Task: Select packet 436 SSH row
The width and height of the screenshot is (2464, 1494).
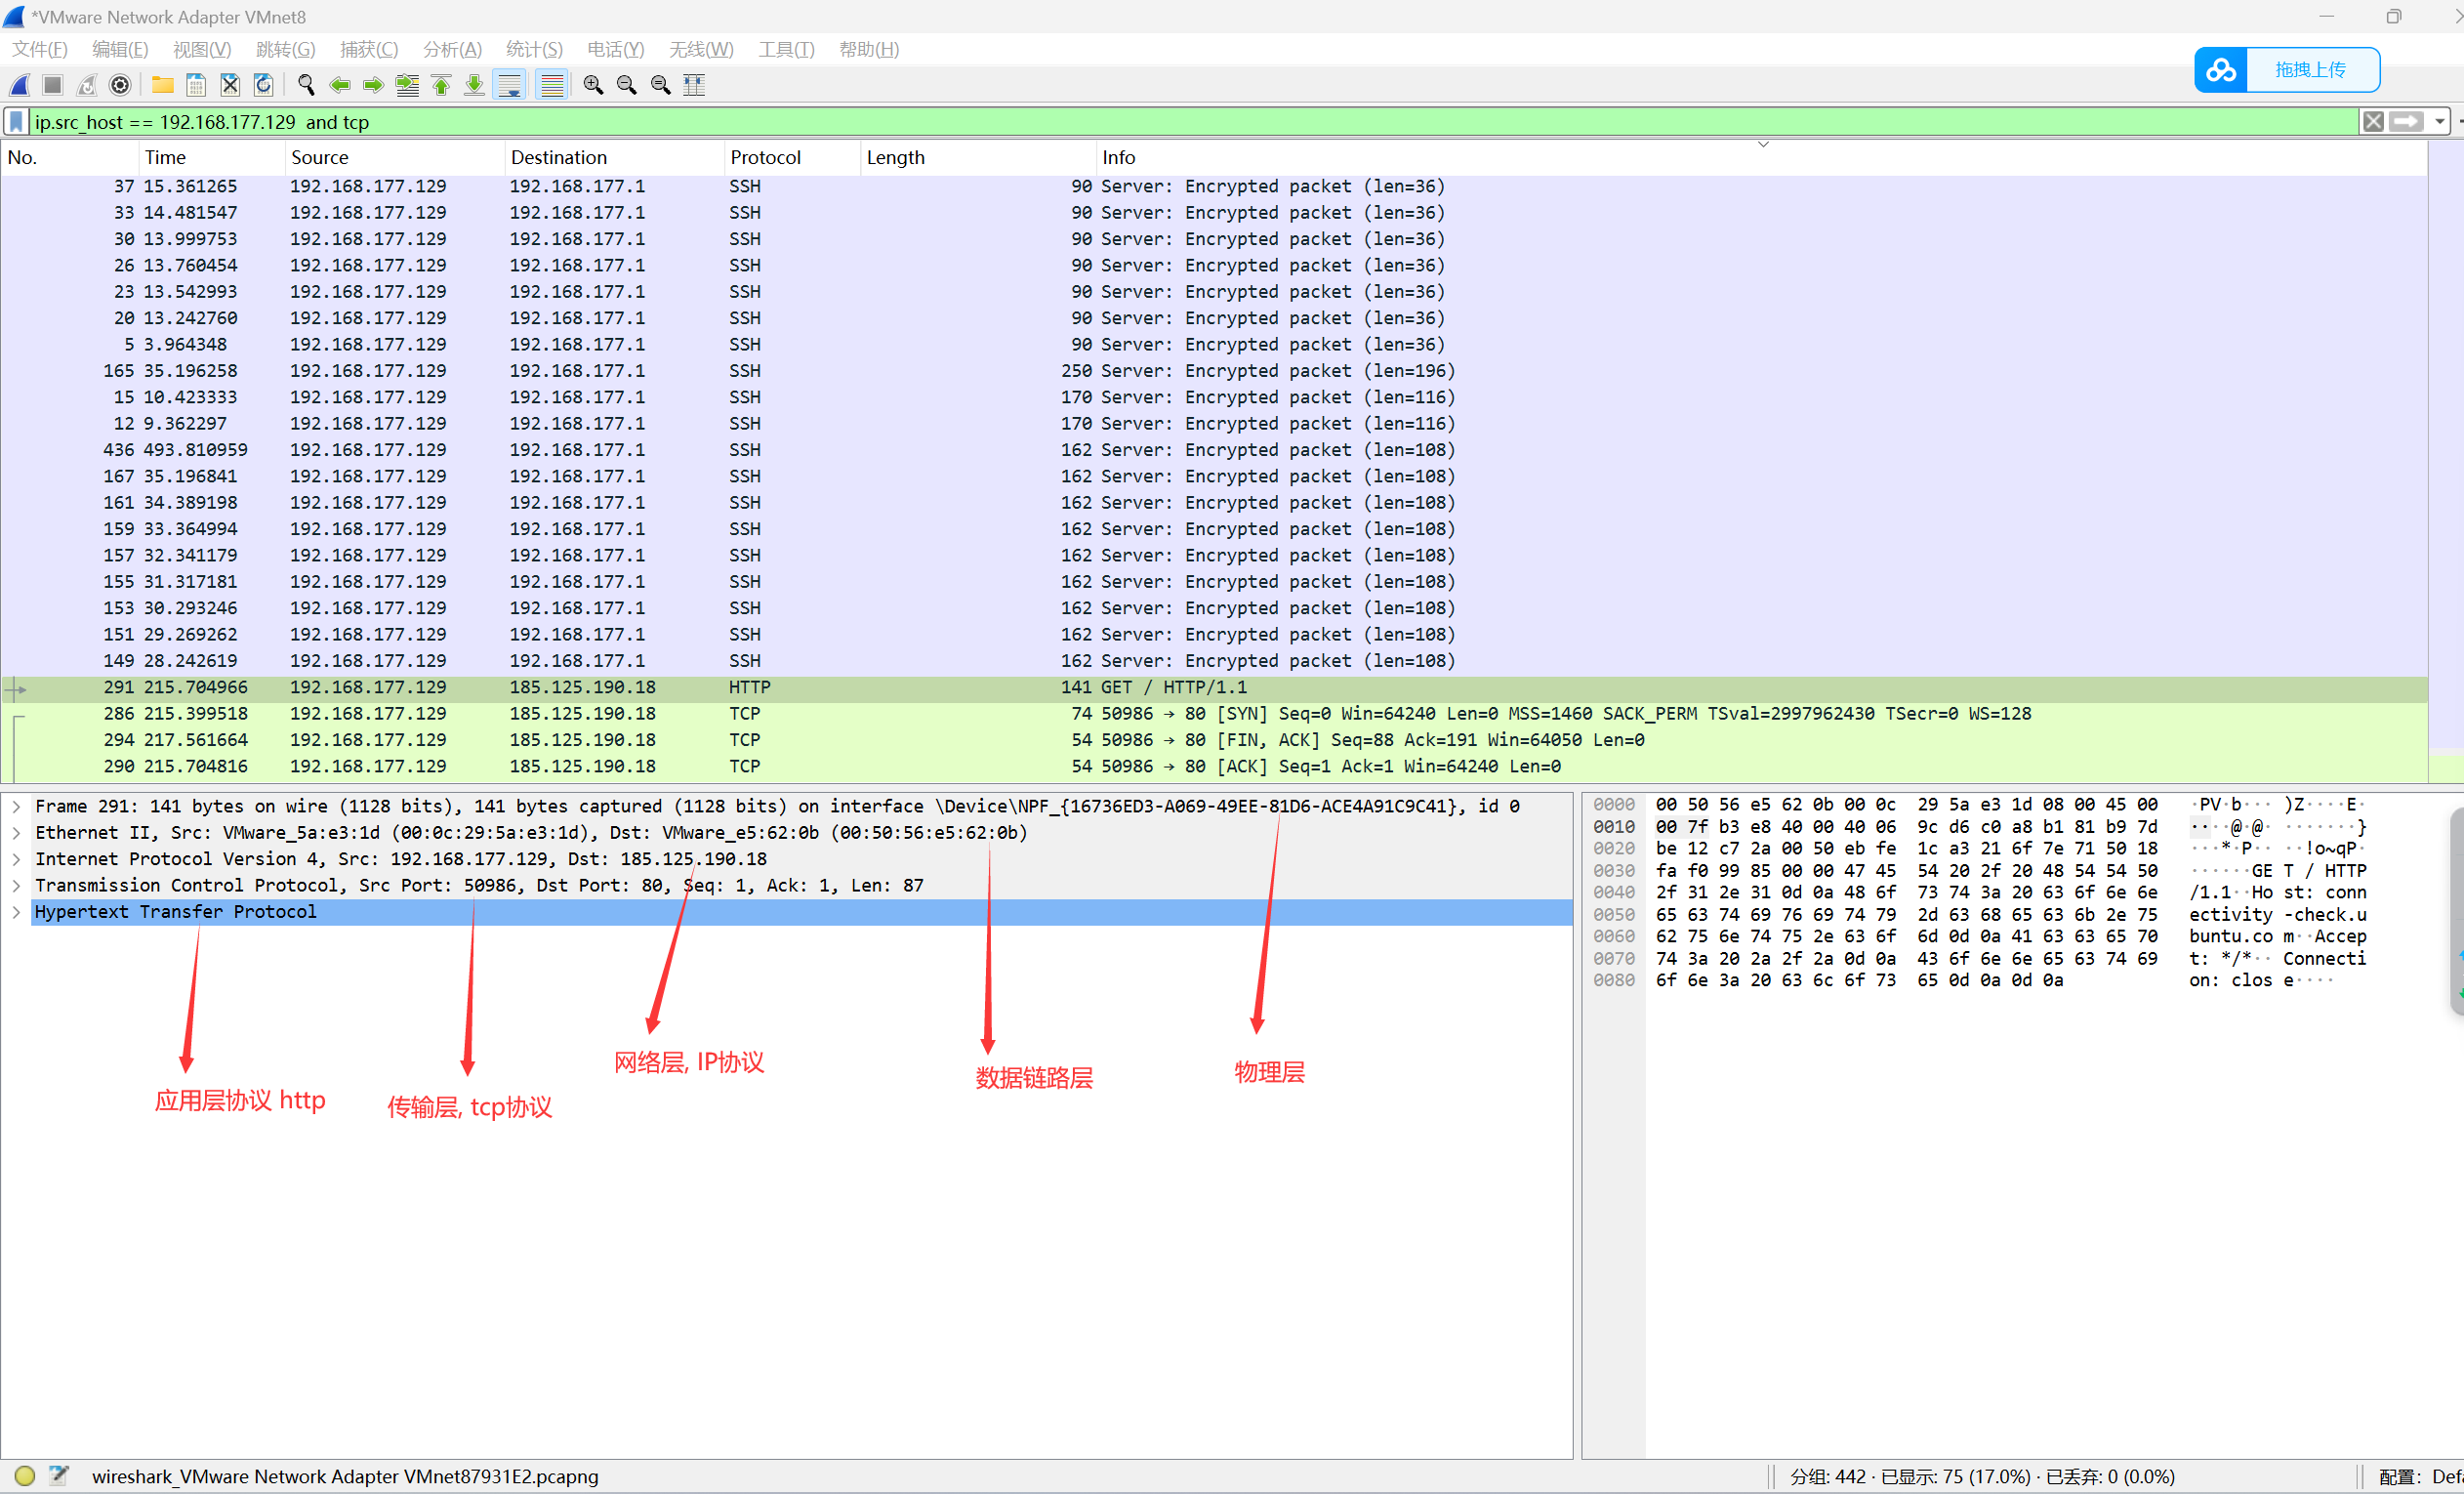Action: click(1214, 450)
